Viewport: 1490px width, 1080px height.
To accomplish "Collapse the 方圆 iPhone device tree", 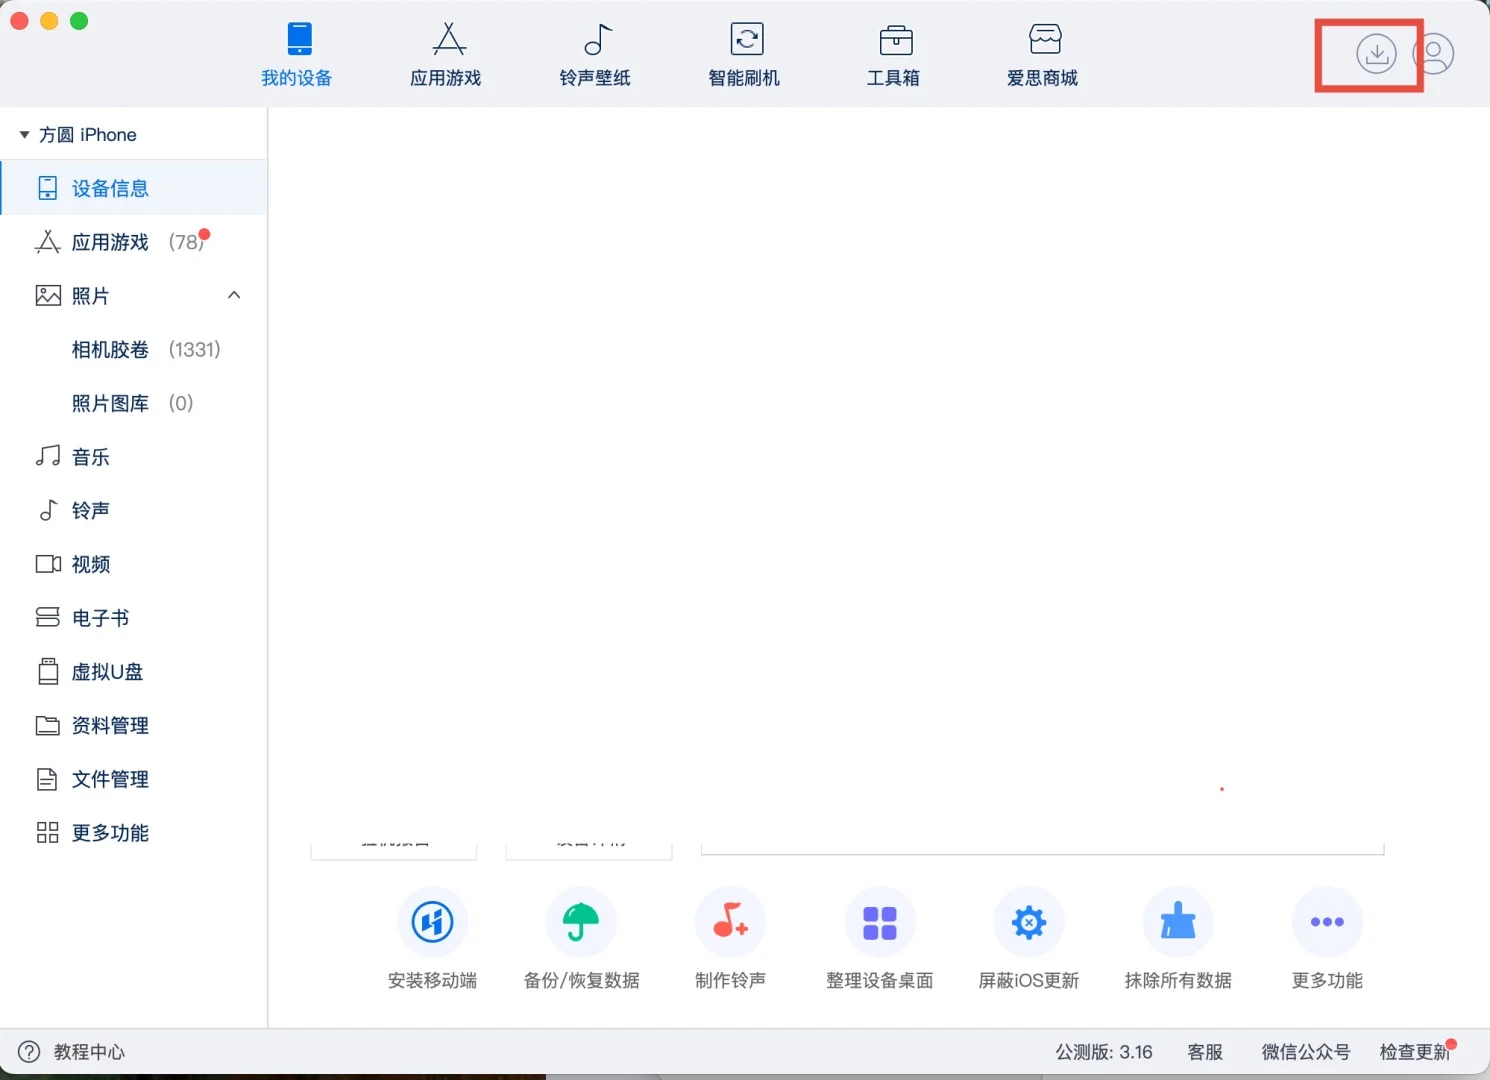I will coord(23,134).
